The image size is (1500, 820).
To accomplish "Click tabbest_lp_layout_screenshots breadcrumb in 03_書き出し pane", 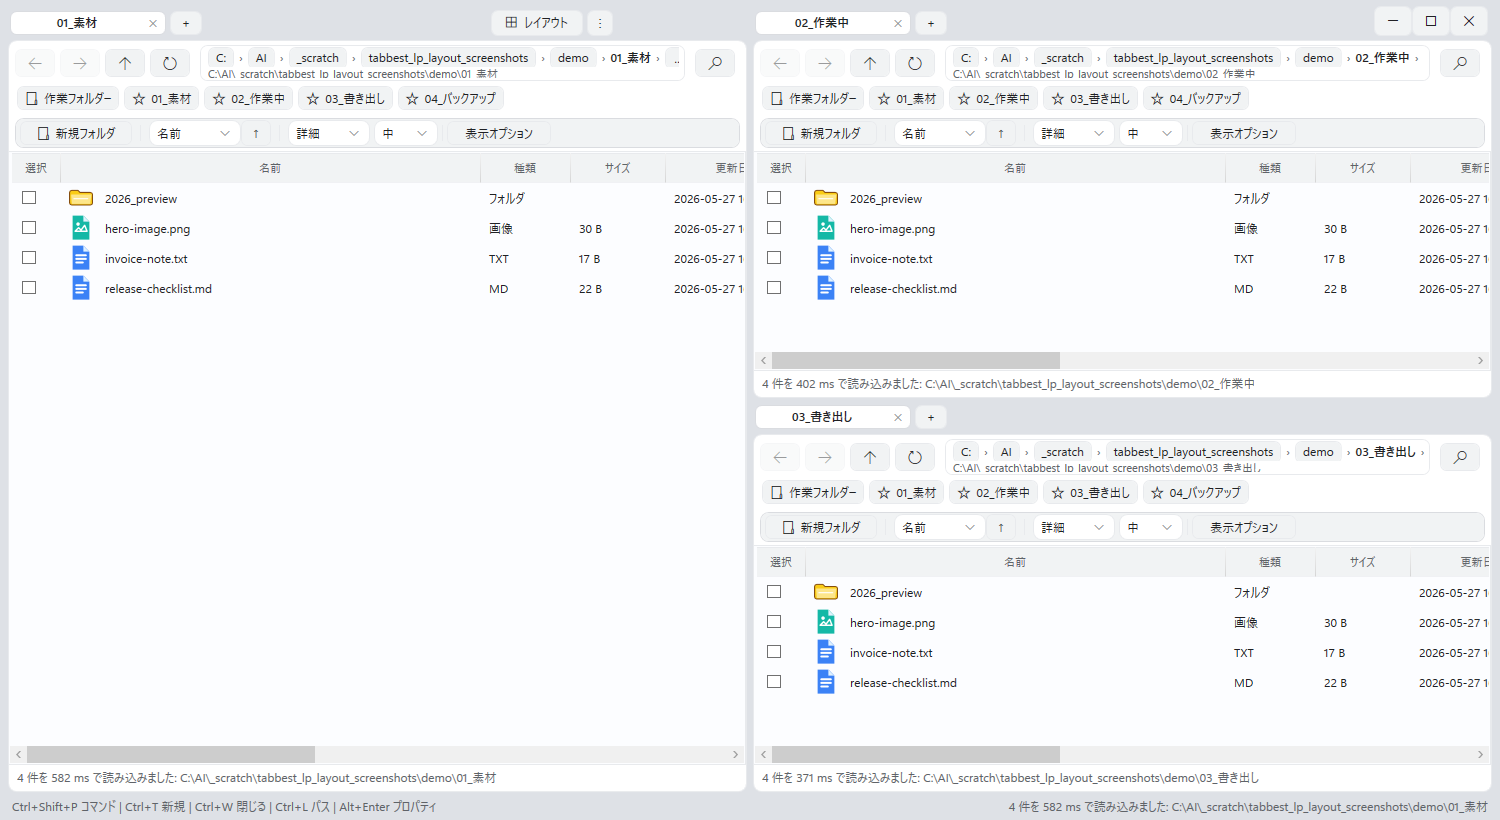I will tap(1193, 452).
